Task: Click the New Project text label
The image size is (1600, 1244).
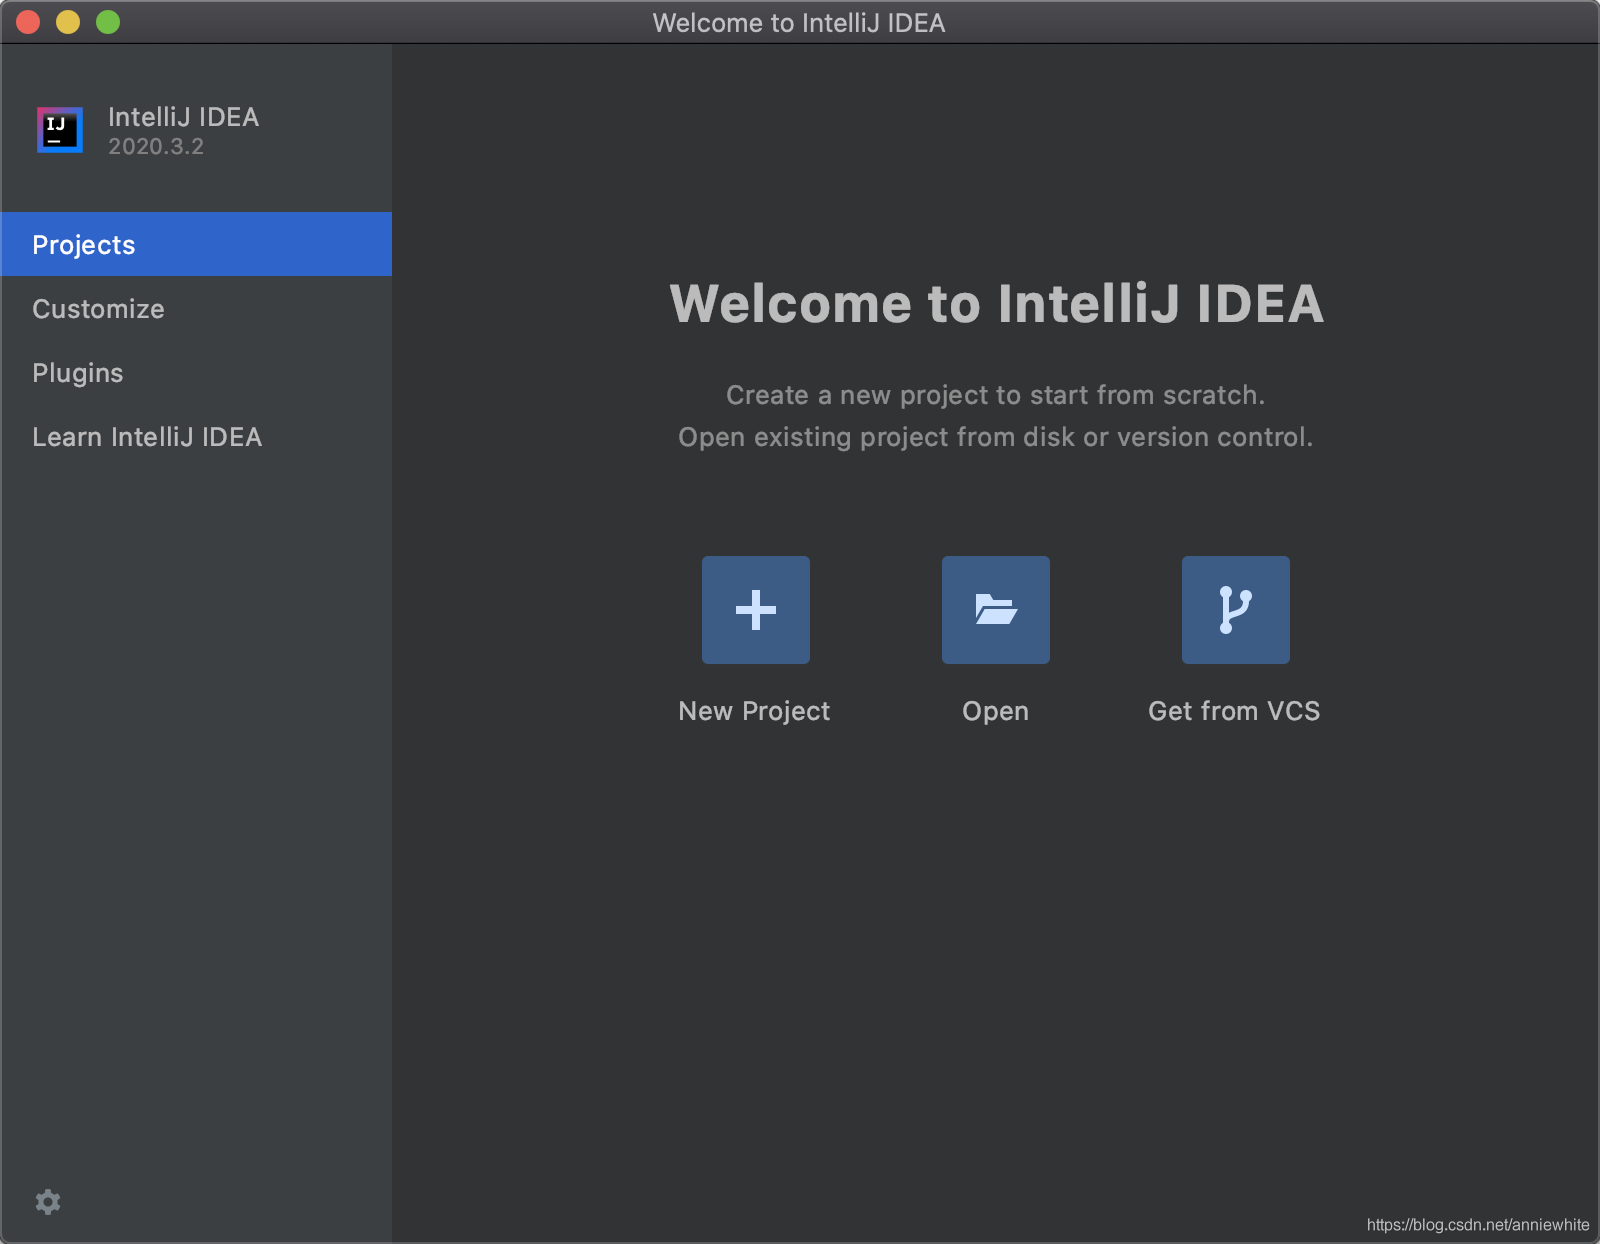Action: 754,711
